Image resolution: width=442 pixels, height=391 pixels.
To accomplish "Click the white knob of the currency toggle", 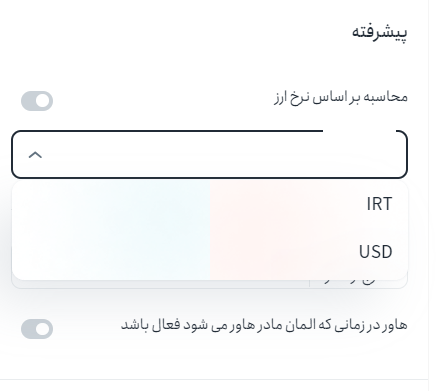I will (43, 101).
